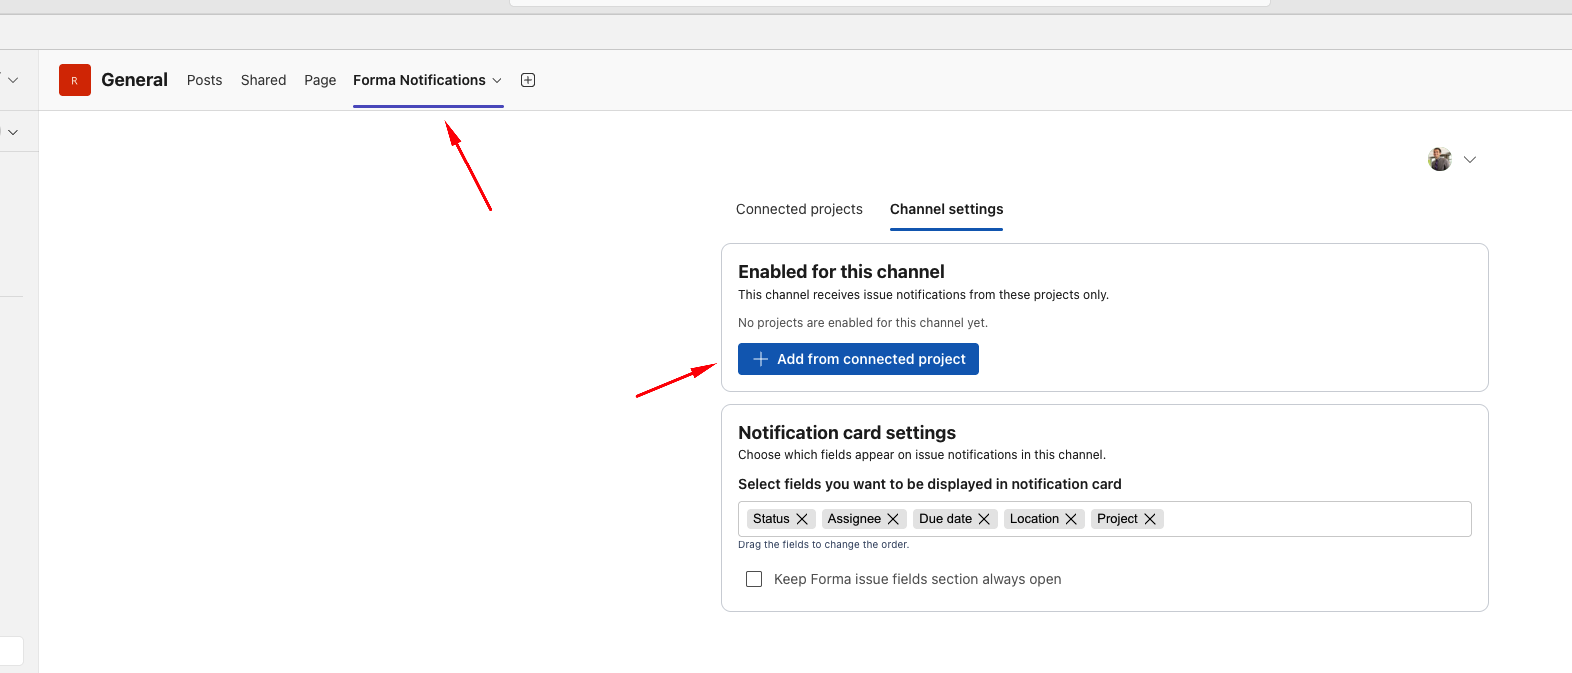Viewport: 1572px width, 673px height.
Task: Open the Shared tab
Action: (263, 80)
